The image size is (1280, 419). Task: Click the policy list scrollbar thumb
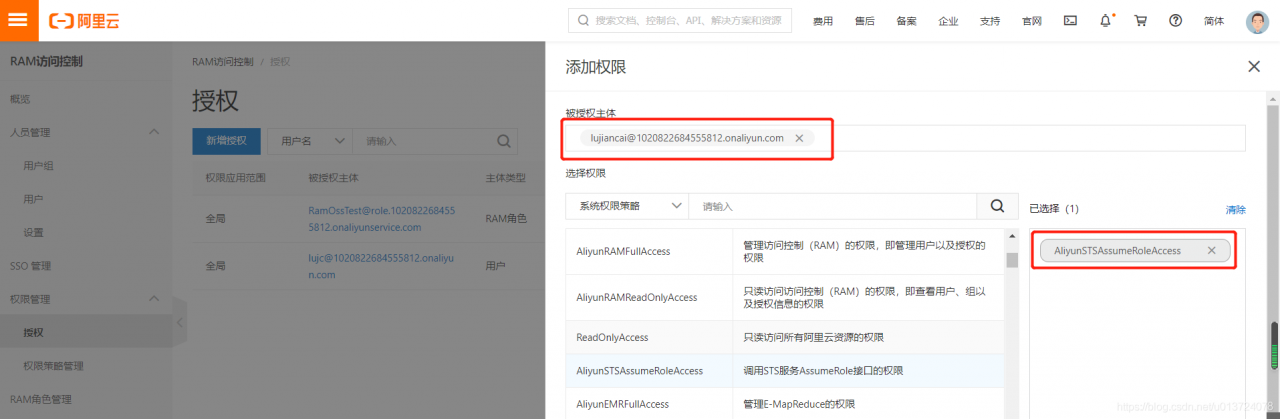point(1011,260)
